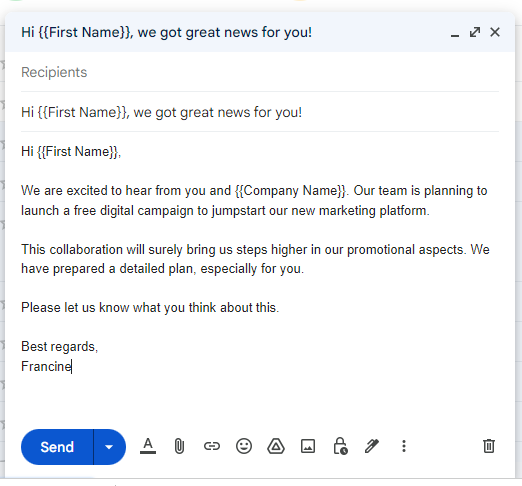
Task: Click into the Recipients field
Action: 260,72
